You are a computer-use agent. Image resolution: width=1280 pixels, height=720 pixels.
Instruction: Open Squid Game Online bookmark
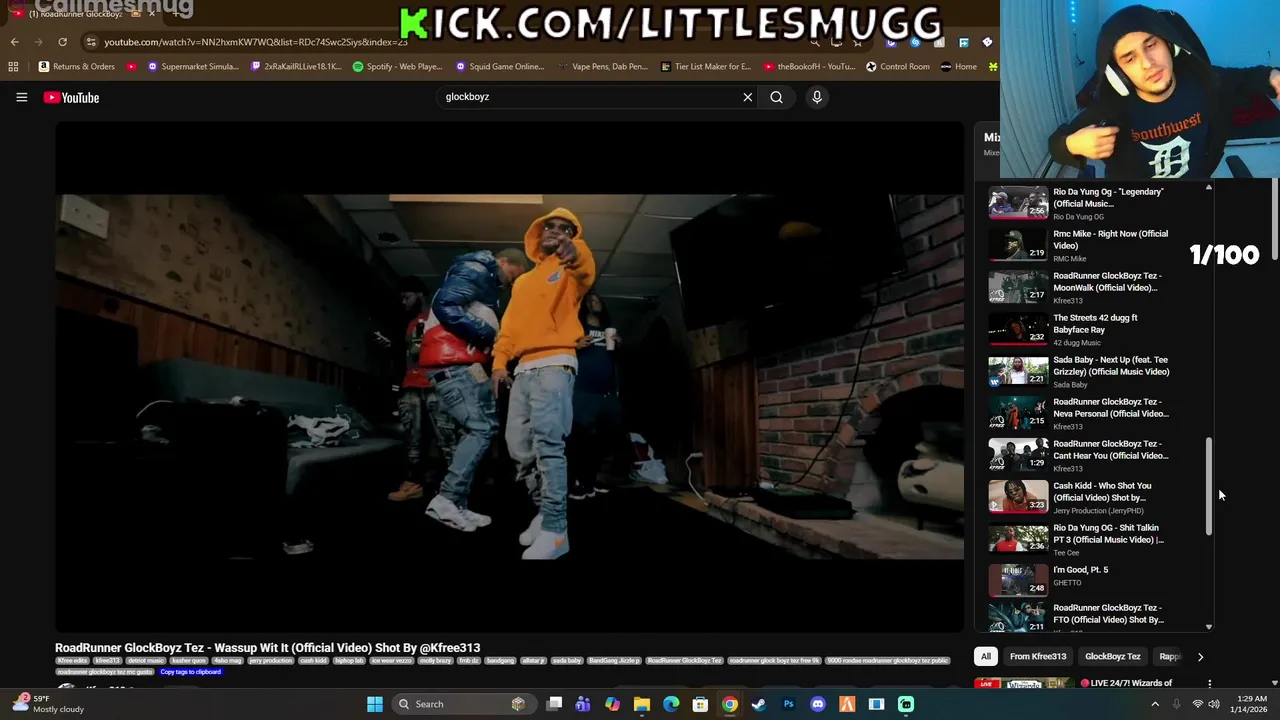click(x=500, y=67)
